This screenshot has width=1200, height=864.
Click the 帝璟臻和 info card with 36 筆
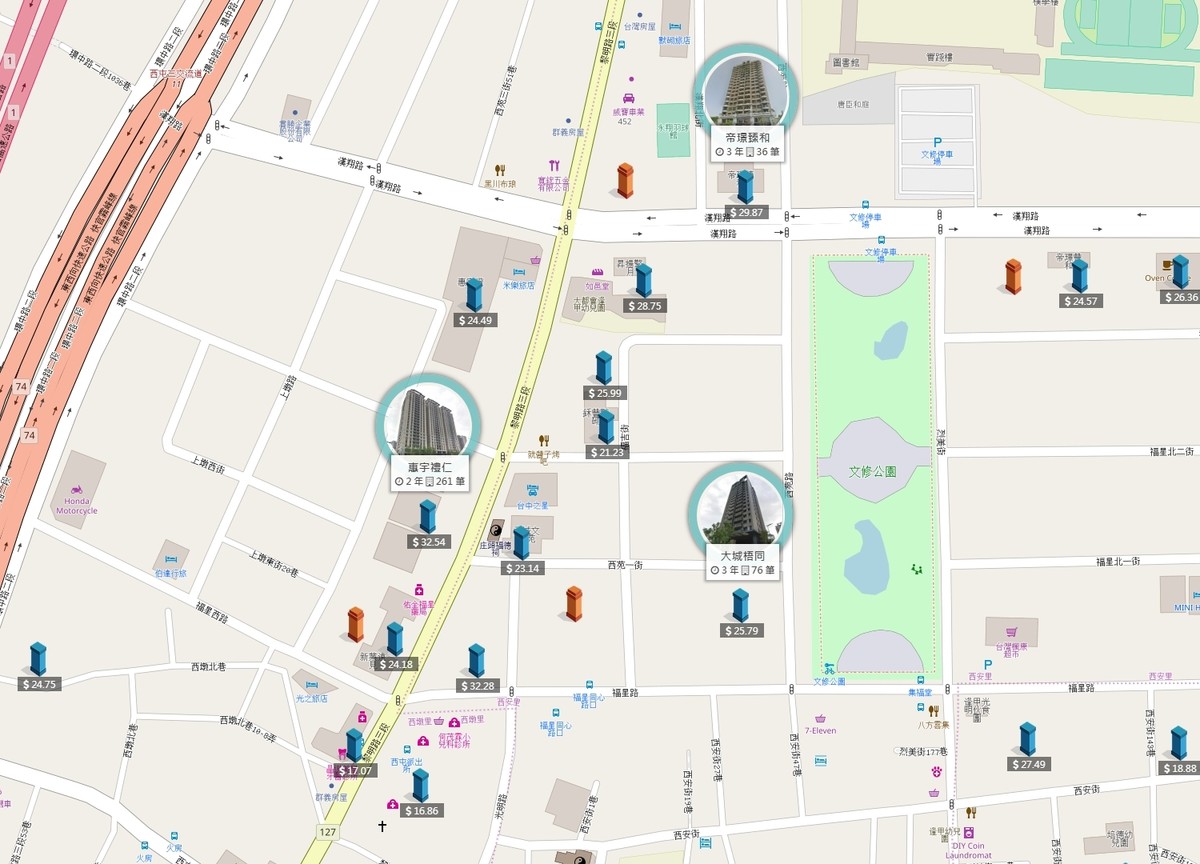[746, 144]
